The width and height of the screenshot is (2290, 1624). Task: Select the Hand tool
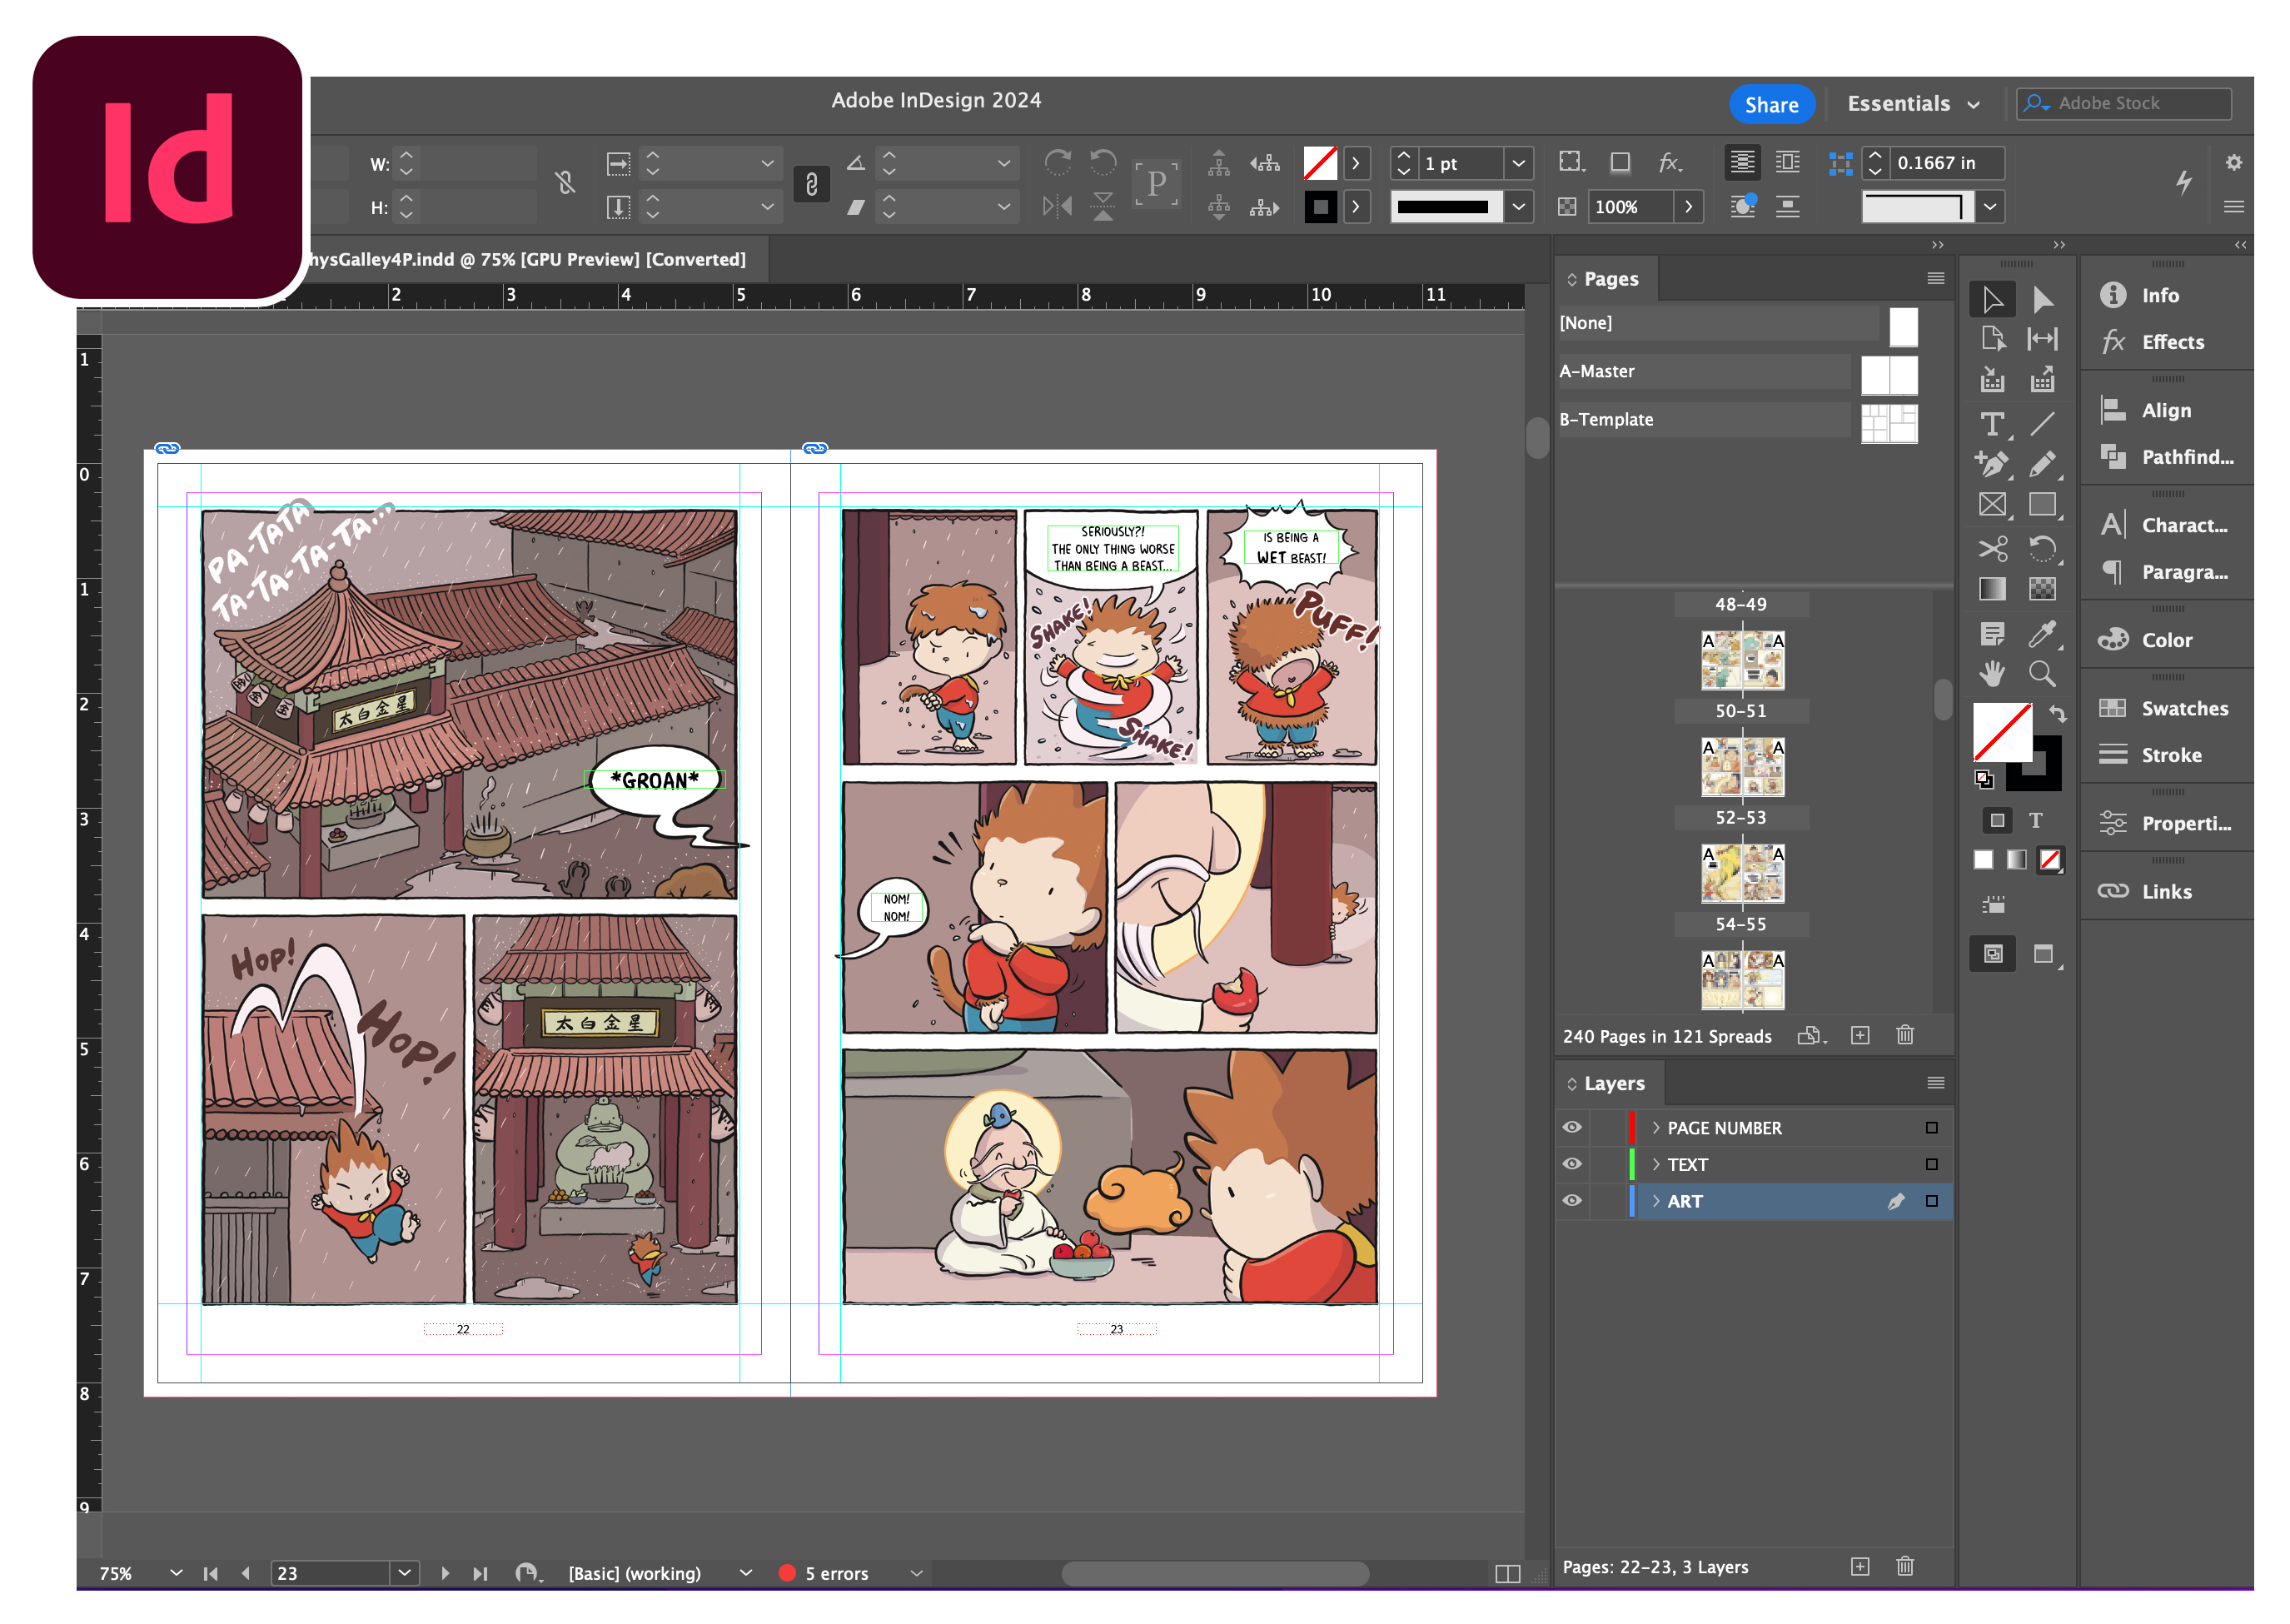(x=1991, y=674)
